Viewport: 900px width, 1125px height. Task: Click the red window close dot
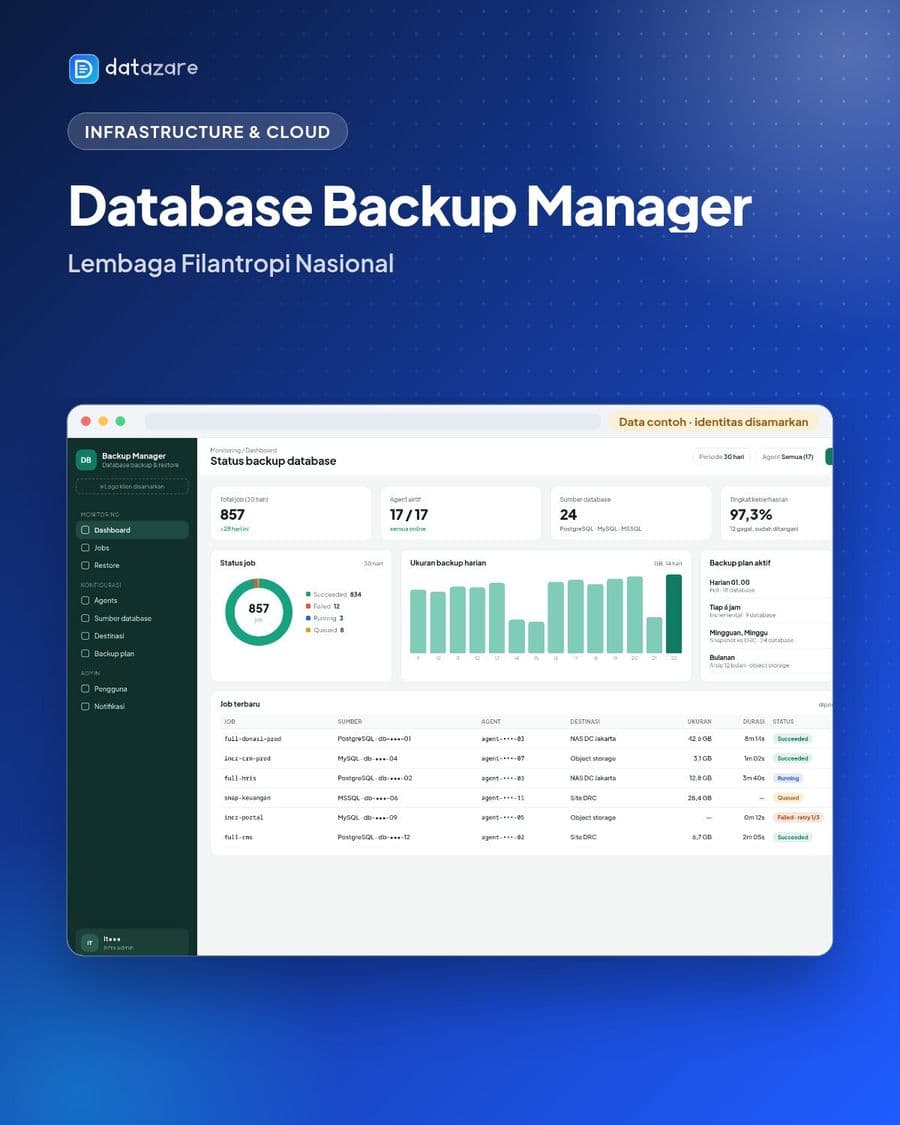[86, 421]
